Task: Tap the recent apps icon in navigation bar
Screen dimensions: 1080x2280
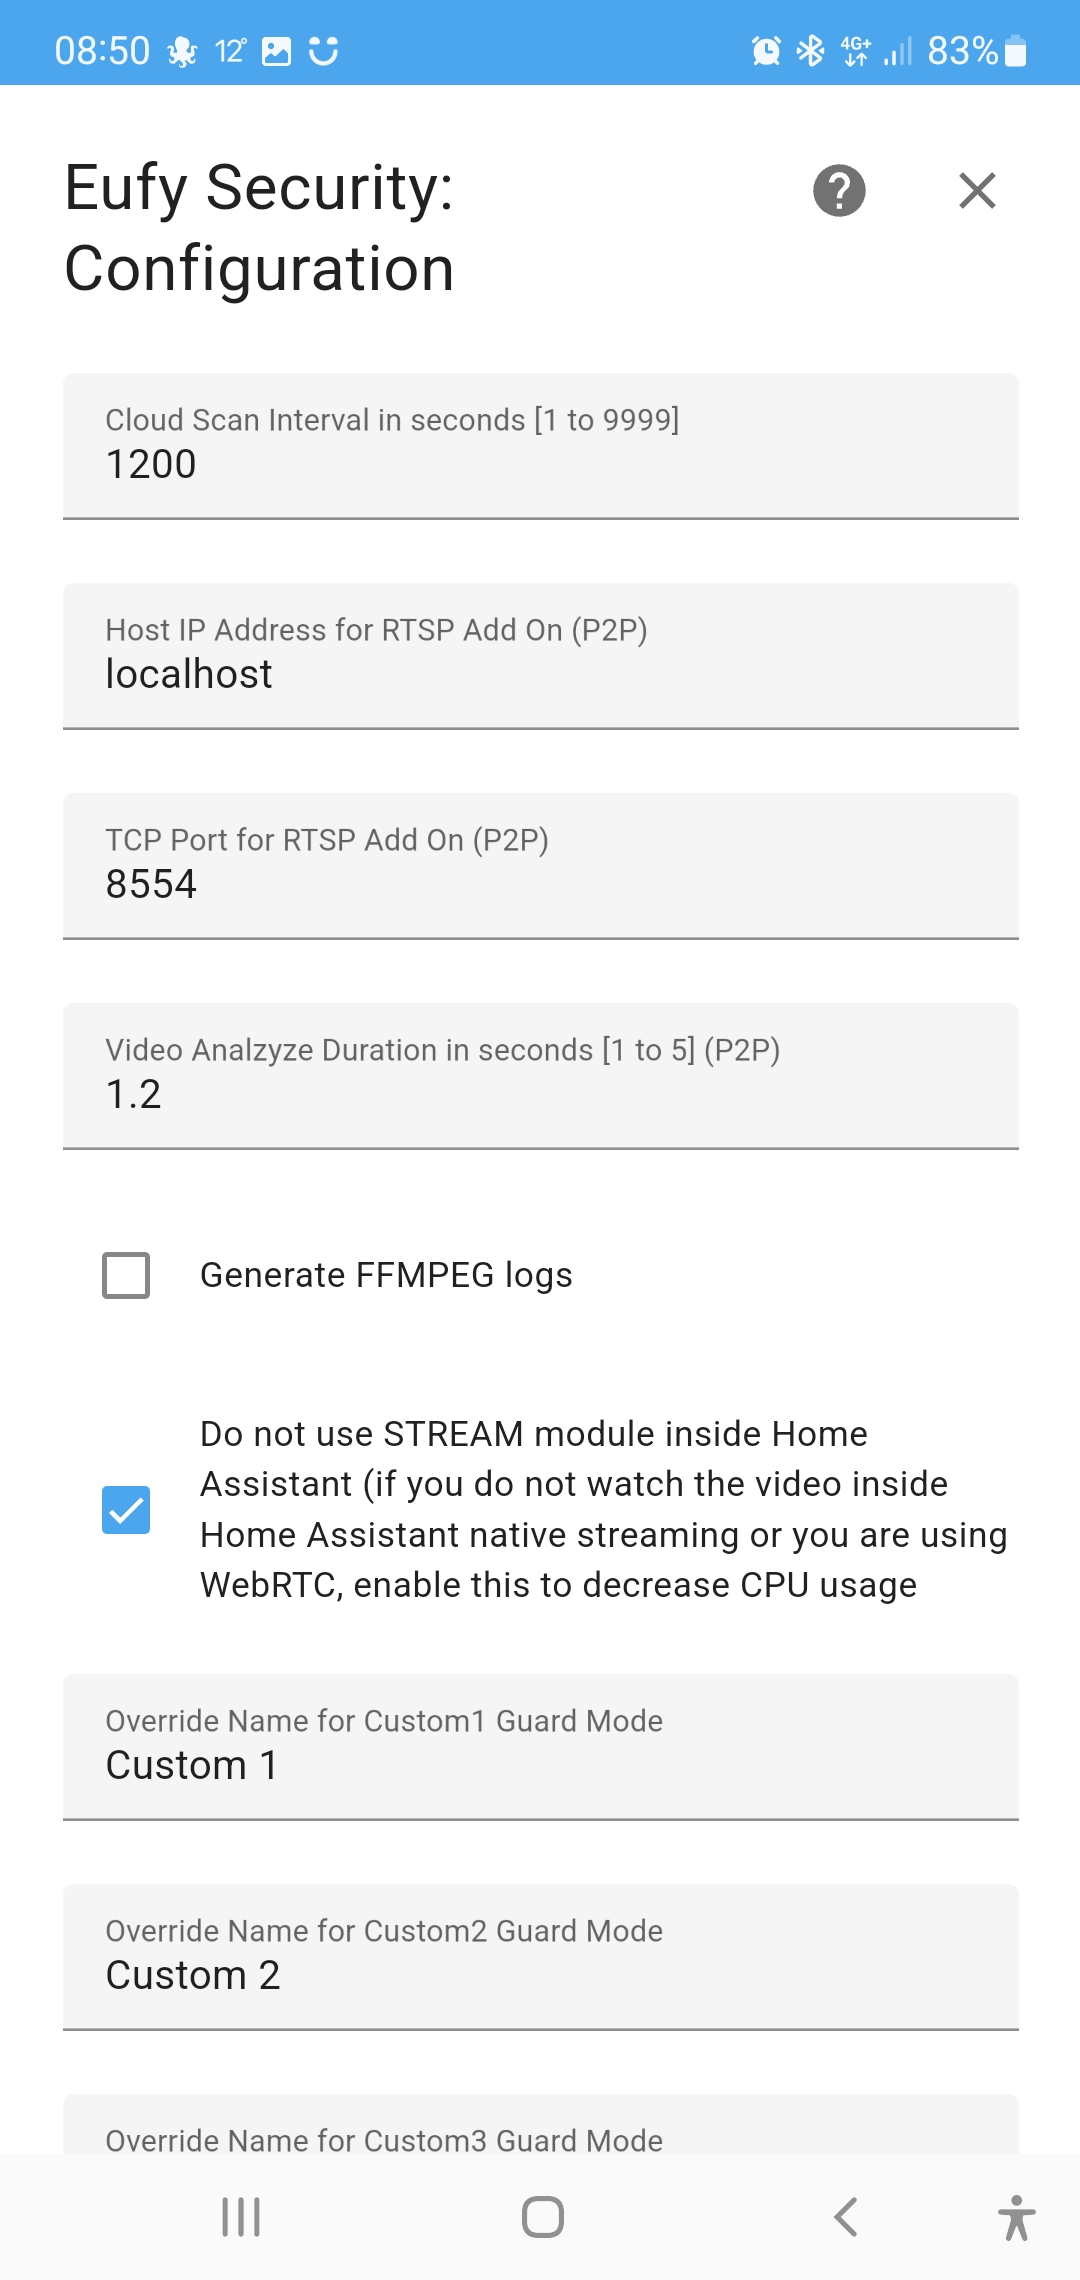Action: tap(240, 2216)
